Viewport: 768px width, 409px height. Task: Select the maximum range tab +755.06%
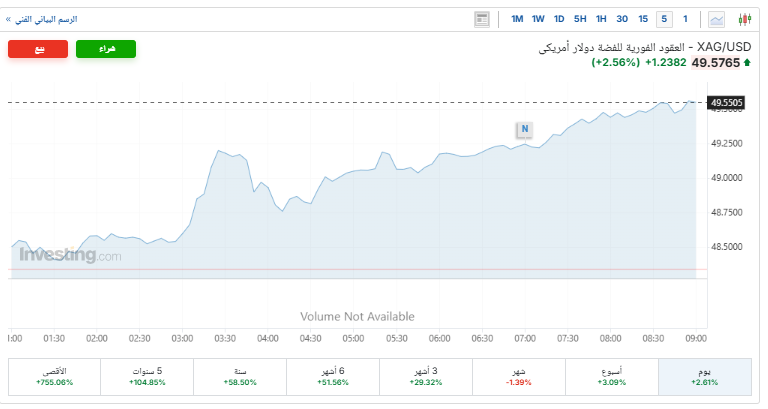[x=54, y=376]
